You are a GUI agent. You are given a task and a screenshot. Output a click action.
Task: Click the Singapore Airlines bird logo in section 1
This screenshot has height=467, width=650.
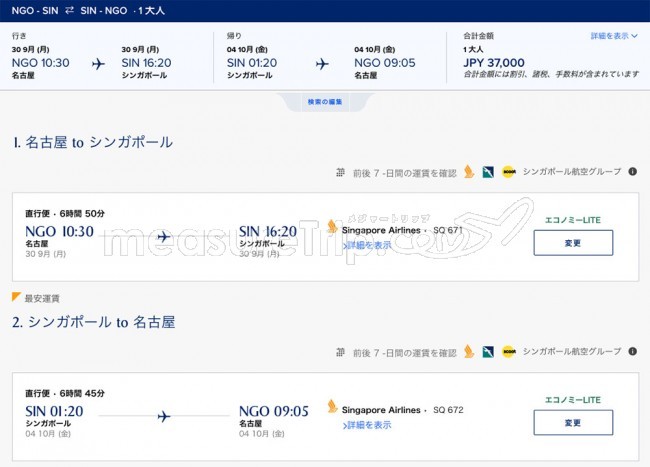(467, 171)
